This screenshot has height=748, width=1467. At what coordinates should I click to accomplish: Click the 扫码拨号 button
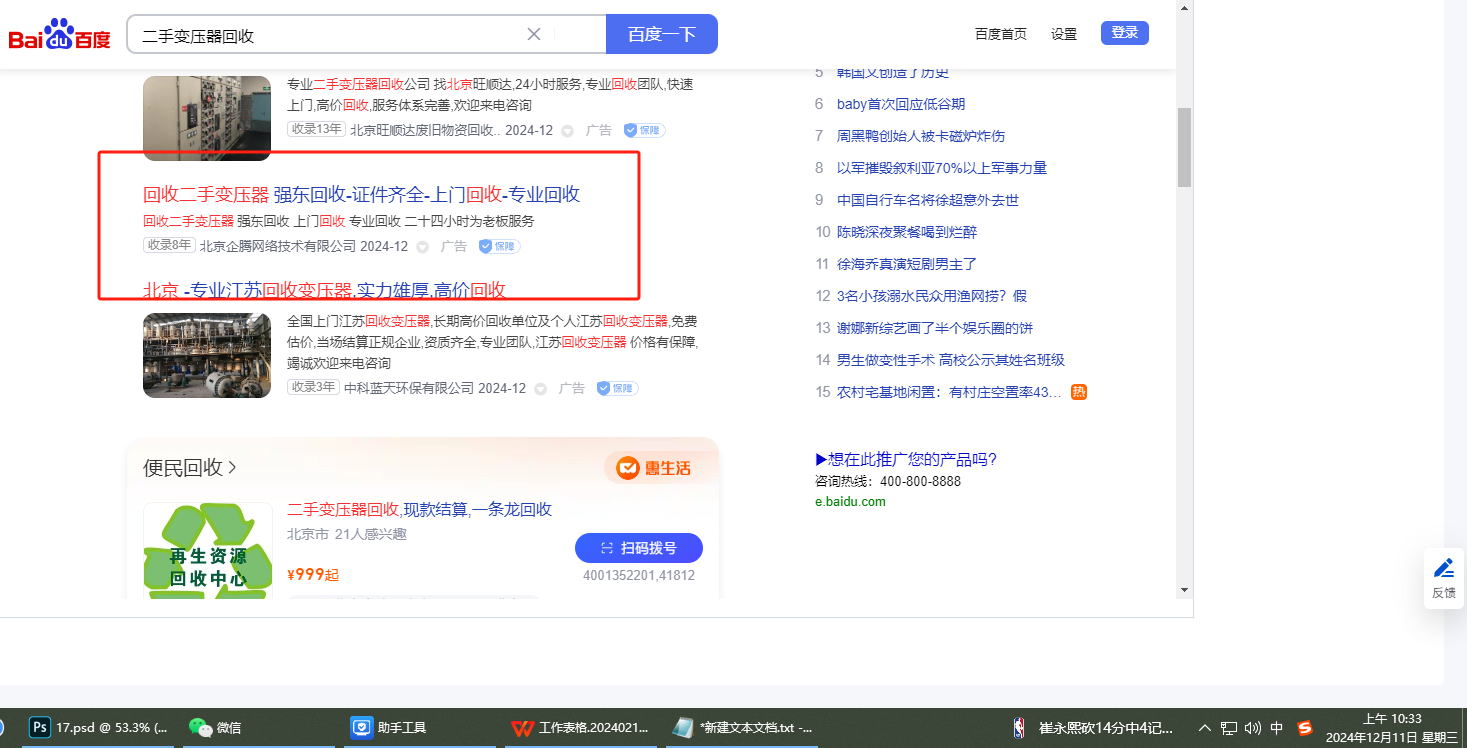638,548
